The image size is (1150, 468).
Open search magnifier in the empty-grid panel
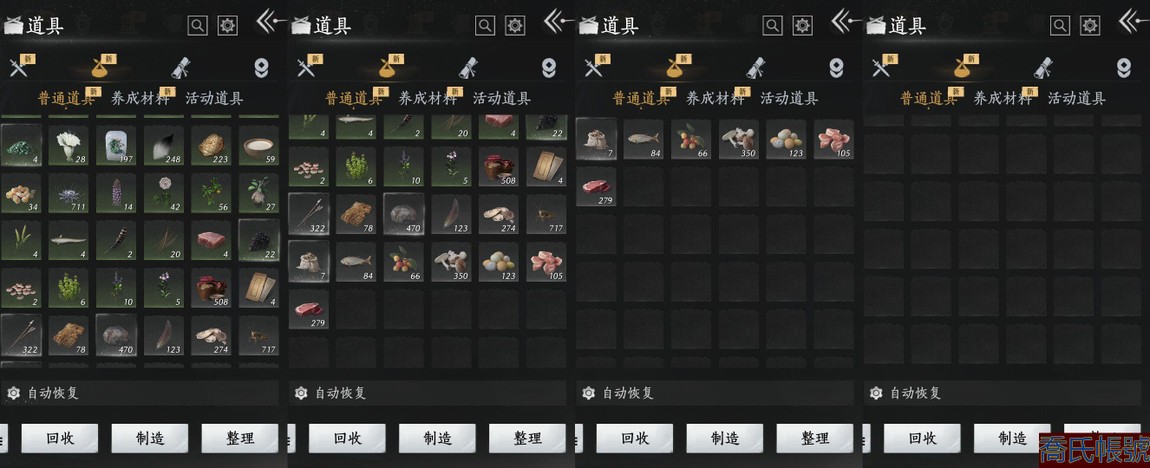point(1060,26)
